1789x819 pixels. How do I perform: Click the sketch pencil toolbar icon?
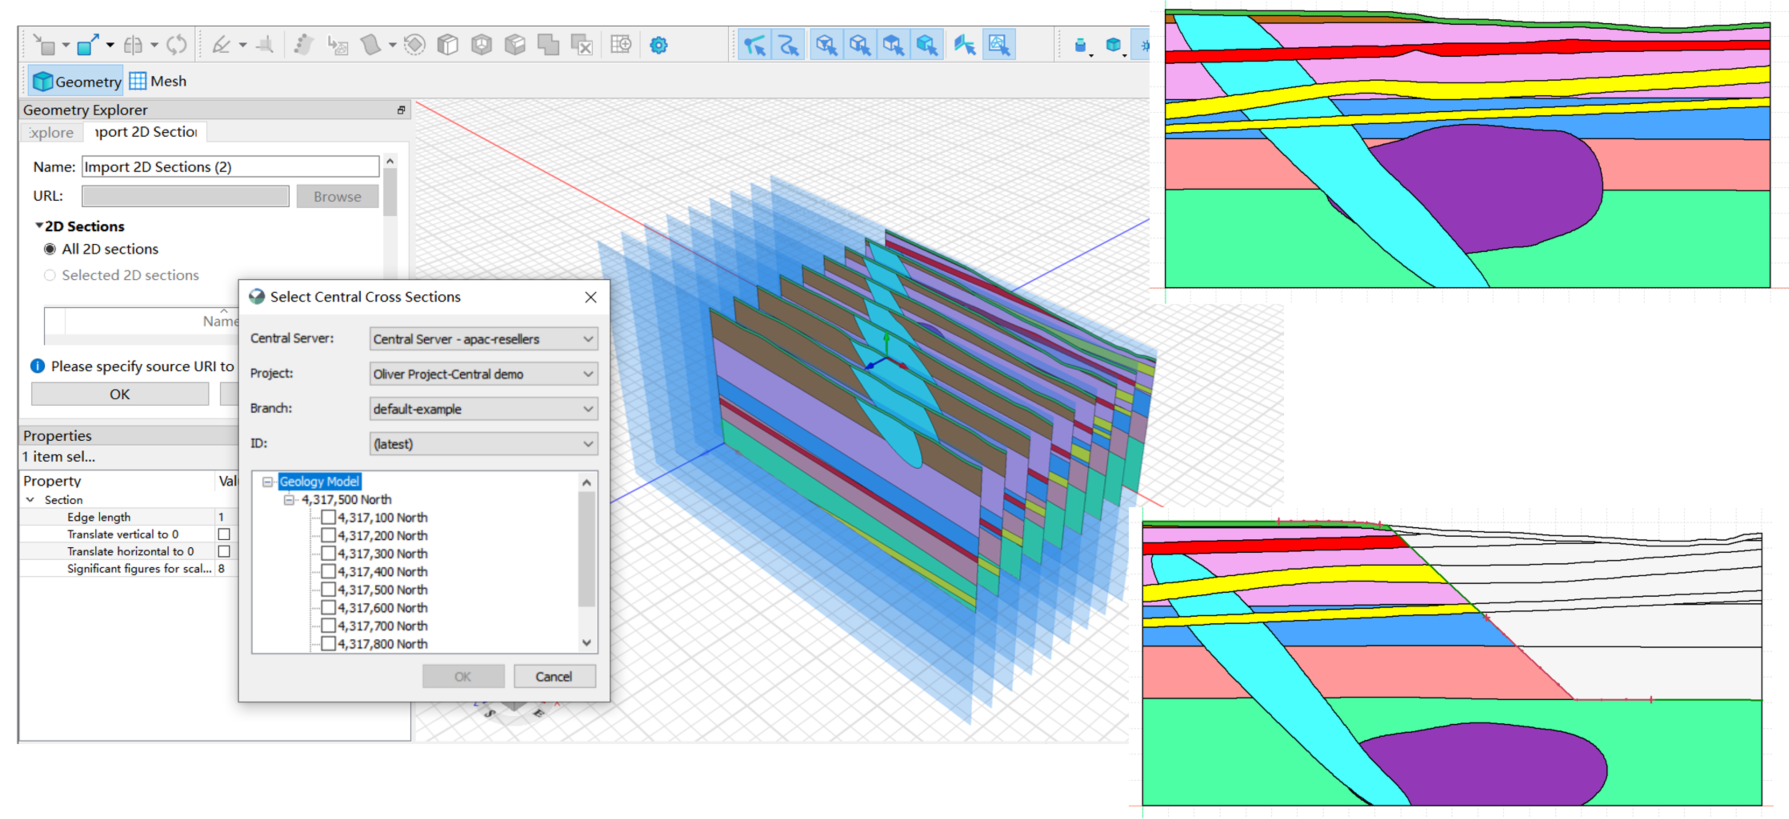(x=222, y=45)
